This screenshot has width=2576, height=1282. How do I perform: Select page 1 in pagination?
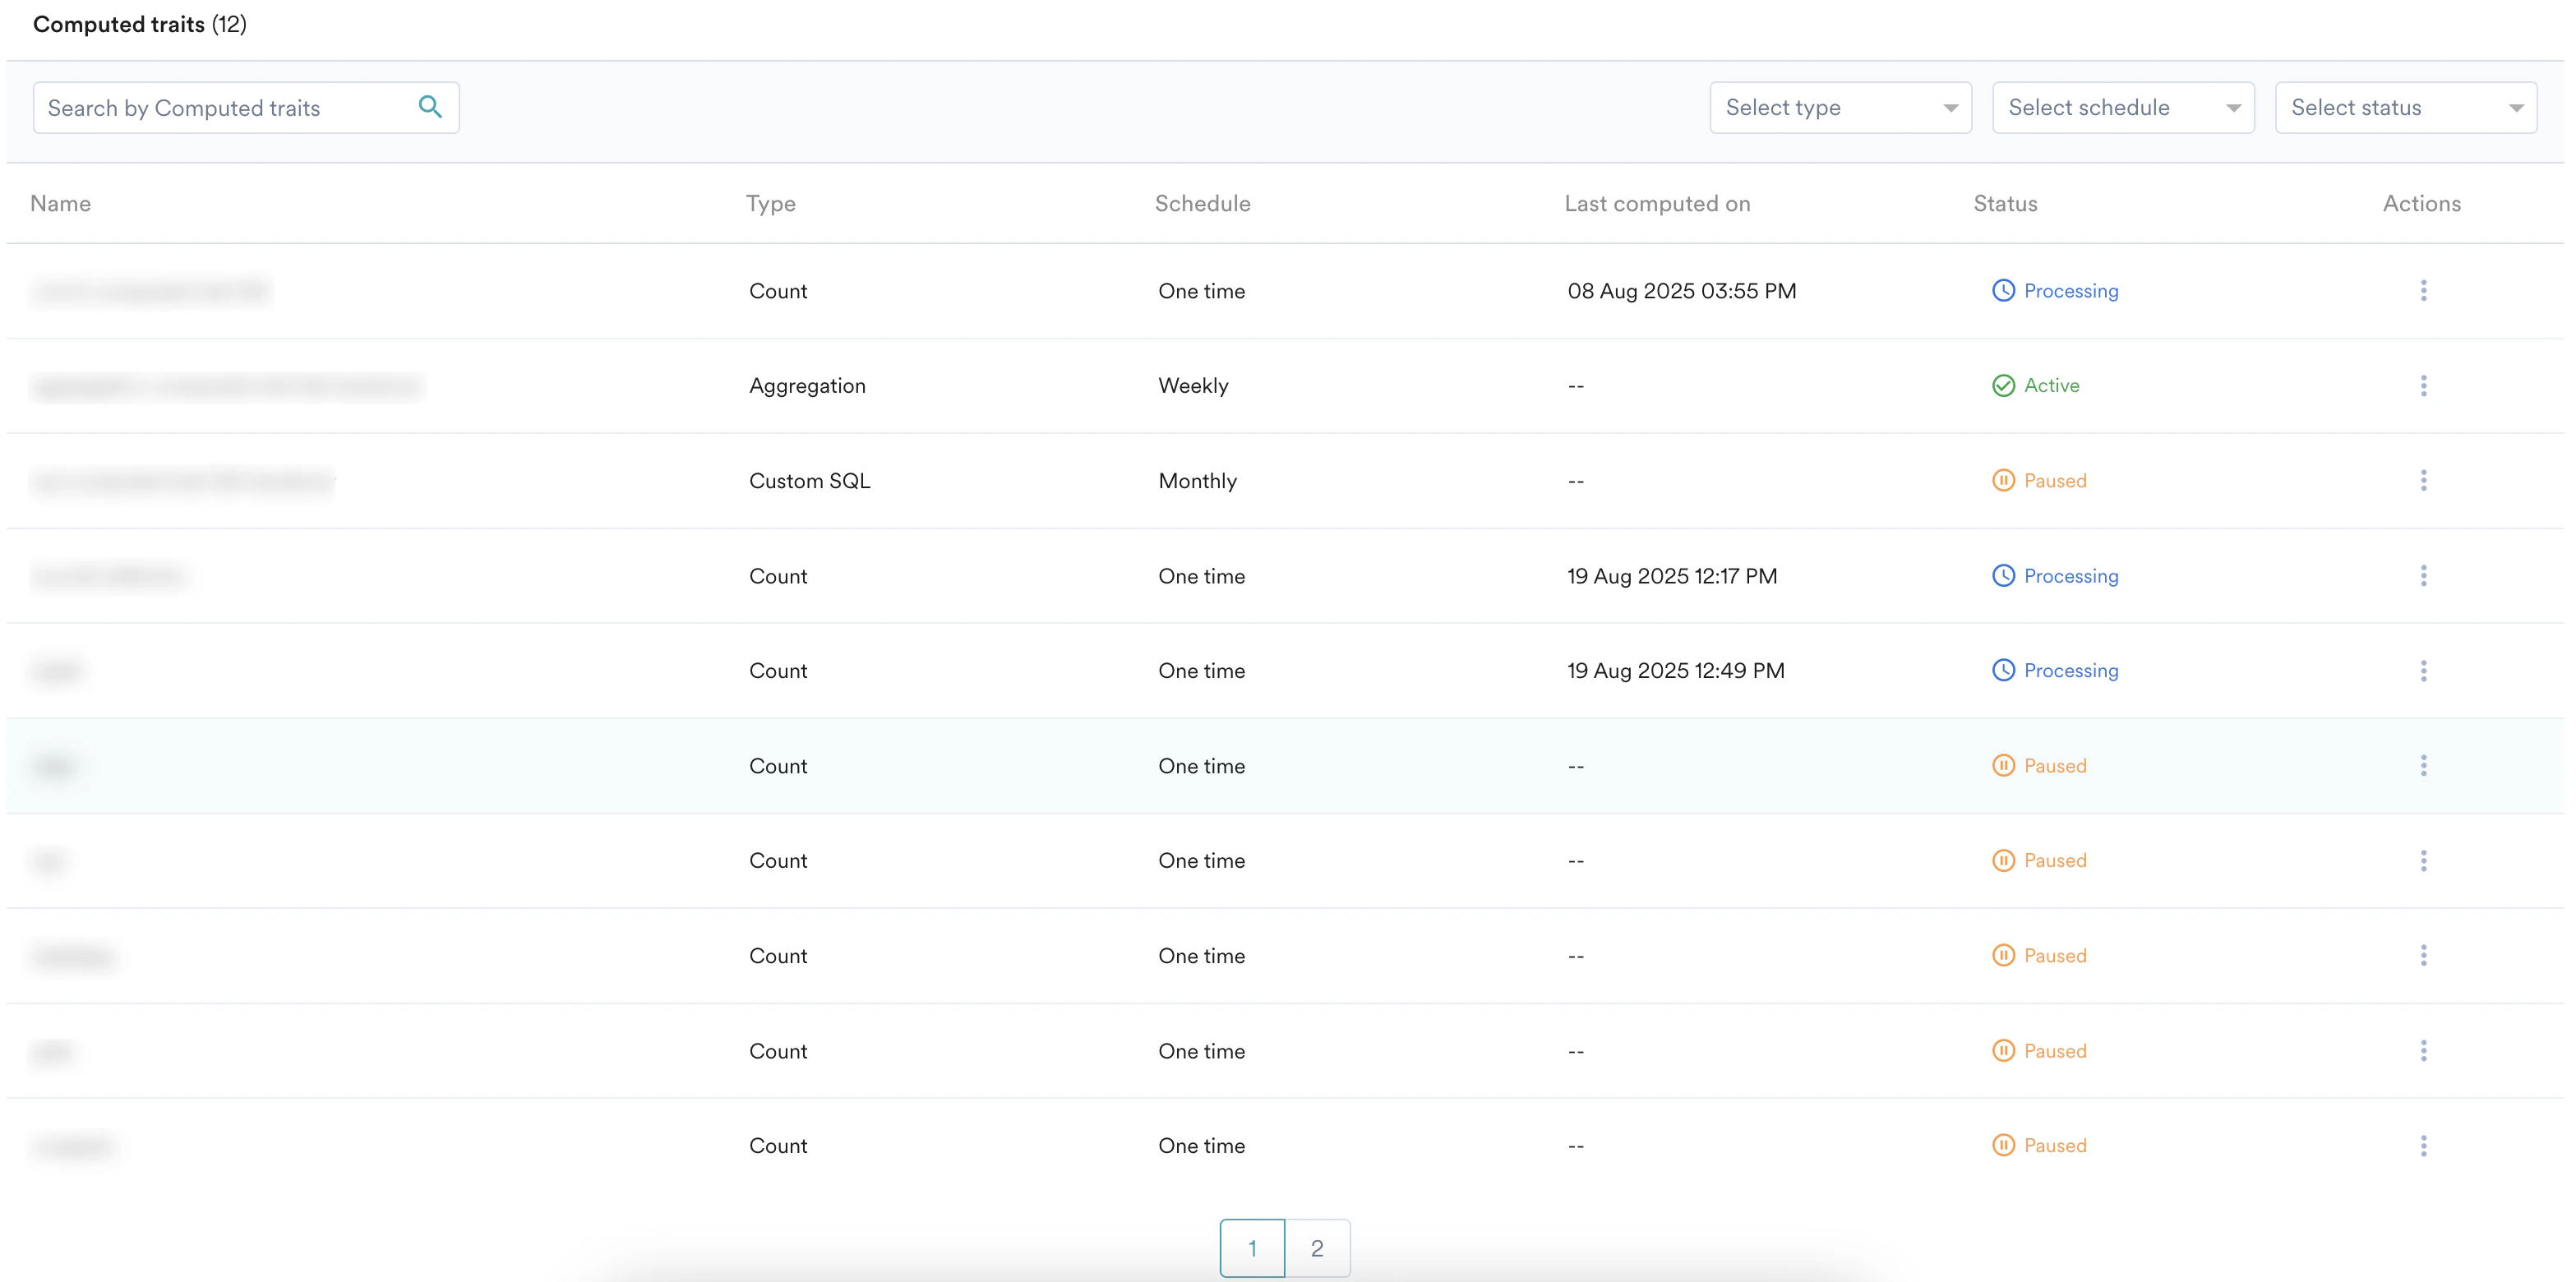tap(1252, 1247)
